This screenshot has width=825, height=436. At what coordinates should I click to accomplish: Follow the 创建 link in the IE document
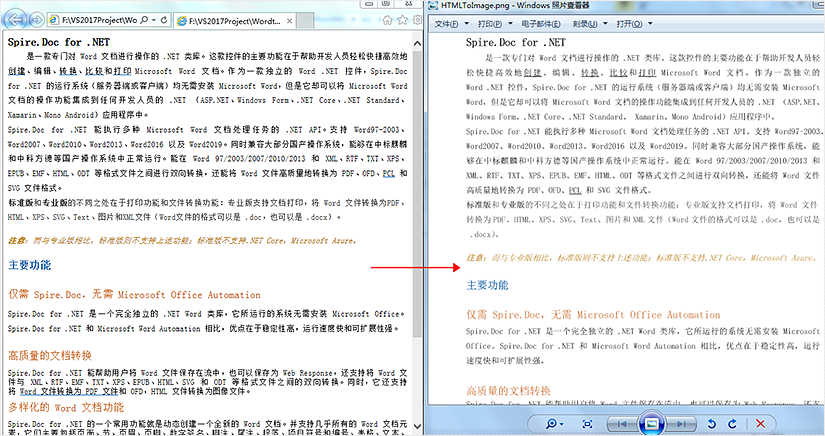(17, 71)
